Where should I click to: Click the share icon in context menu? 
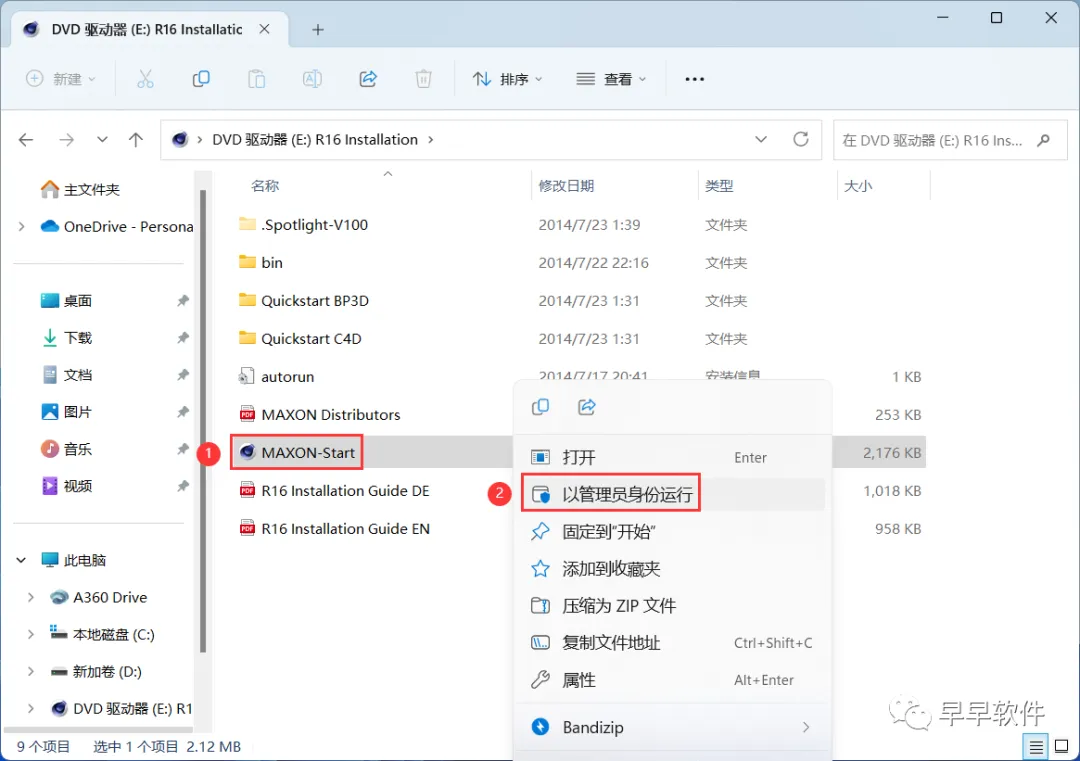click(x=587, y=407)
